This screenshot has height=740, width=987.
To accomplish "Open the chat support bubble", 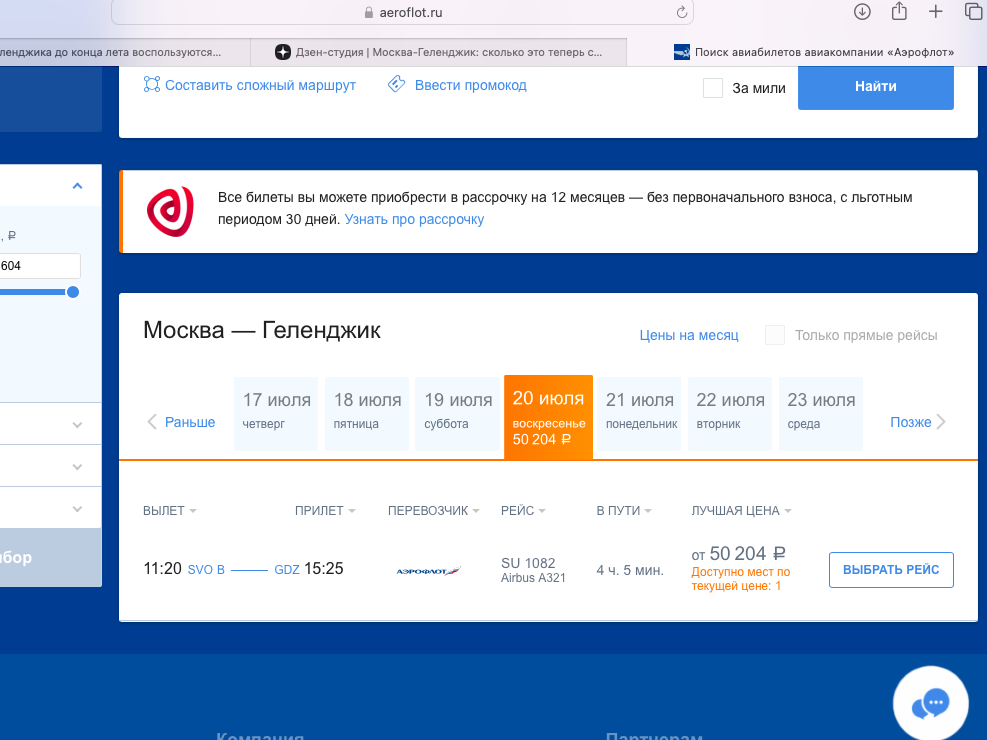I will [930, 704].
